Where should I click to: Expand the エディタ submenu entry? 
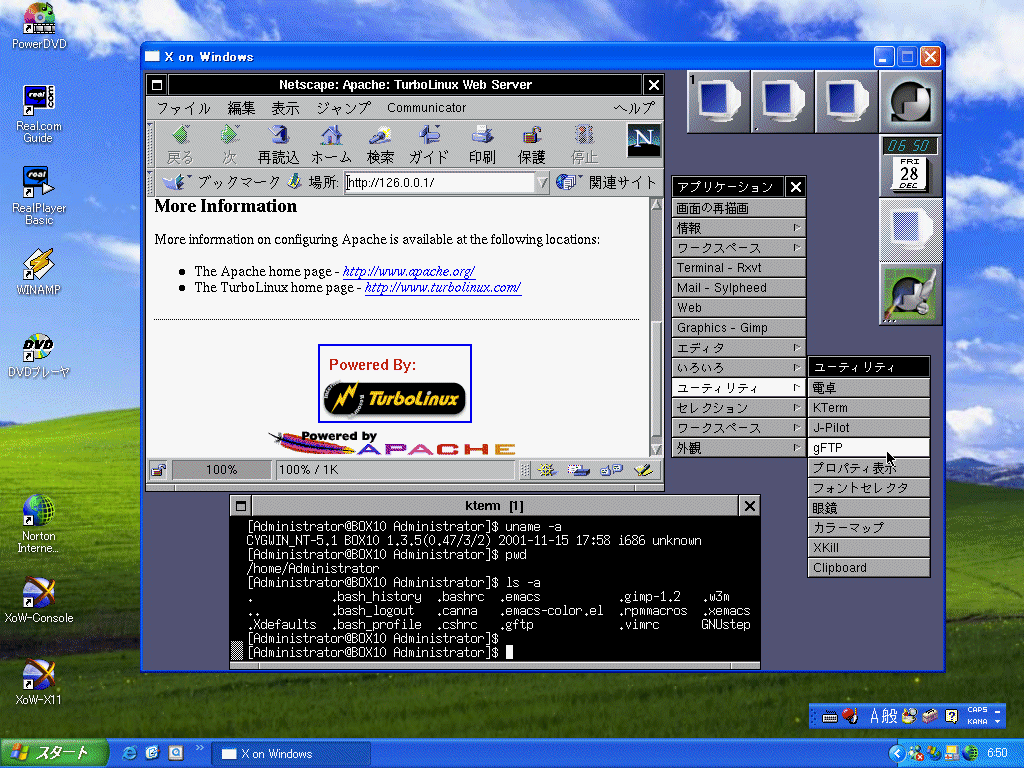coord(739,348)
